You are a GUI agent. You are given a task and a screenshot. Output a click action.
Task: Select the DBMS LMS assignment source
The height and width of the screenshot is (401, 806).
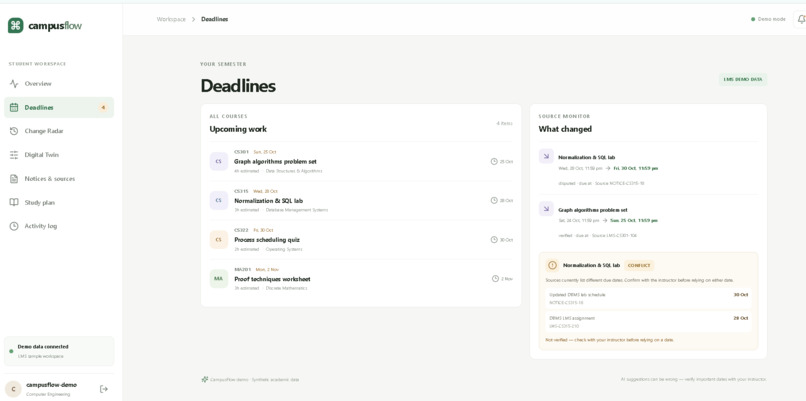click(648, 322)
